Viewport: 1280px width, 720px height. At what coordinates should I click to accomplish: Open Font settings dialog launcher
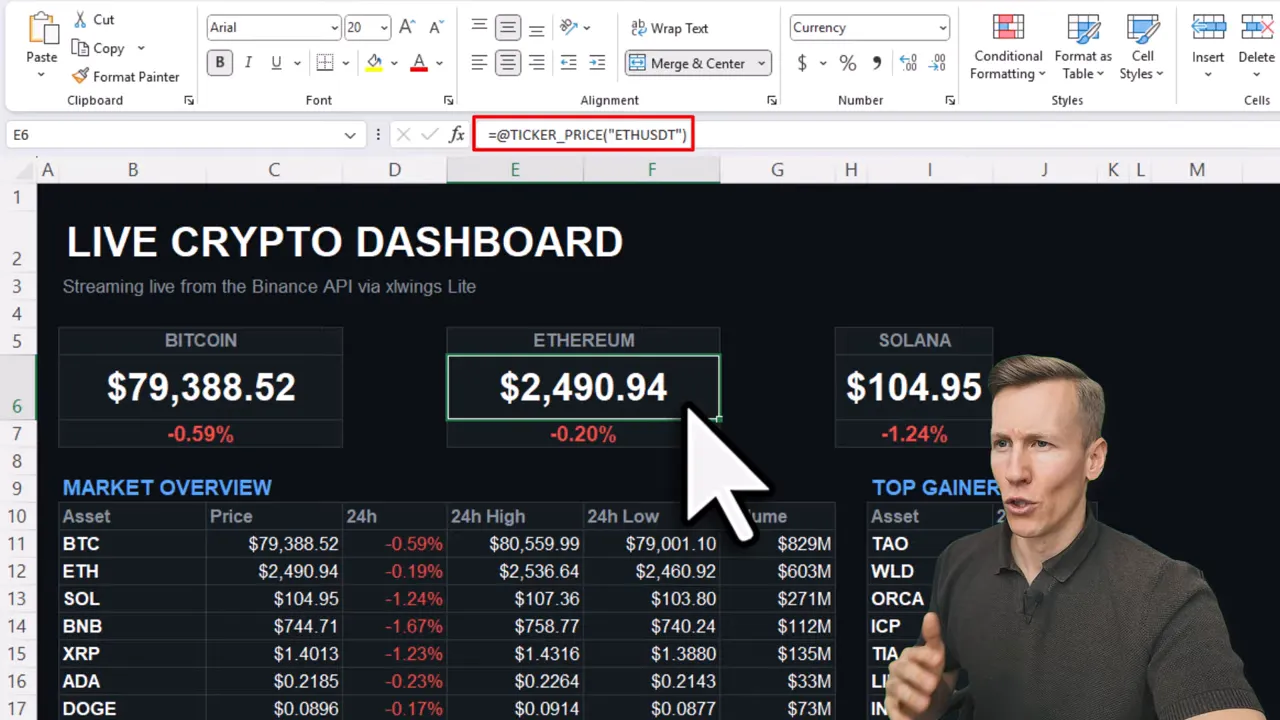[x=448, y=101]
